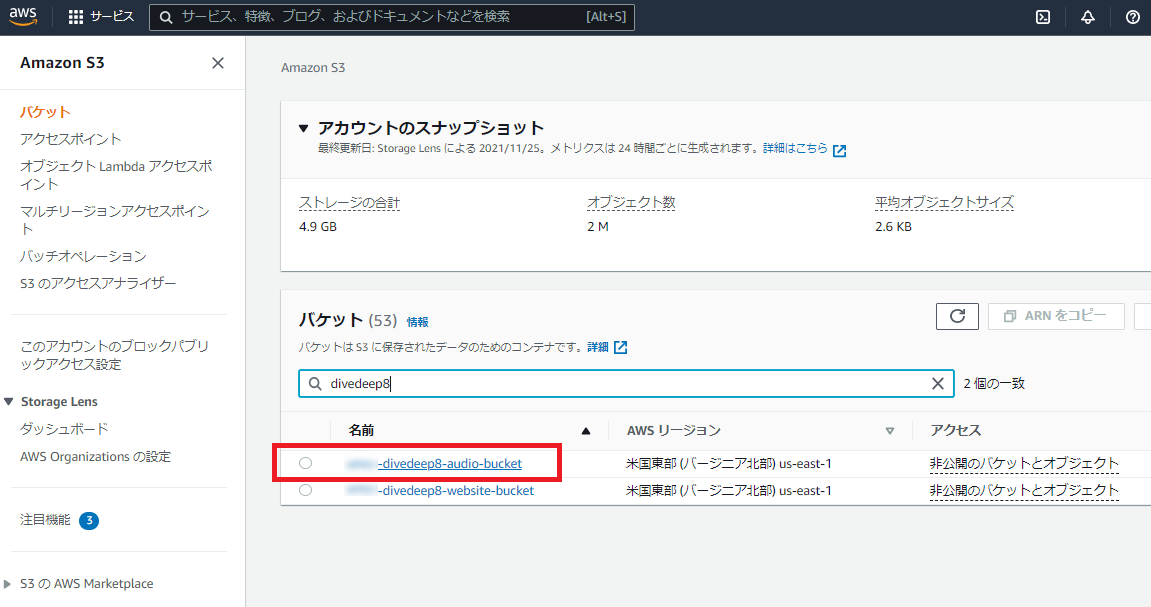
Task: Go to アクセスポイント in sidebar
Action: coord(70,139)
